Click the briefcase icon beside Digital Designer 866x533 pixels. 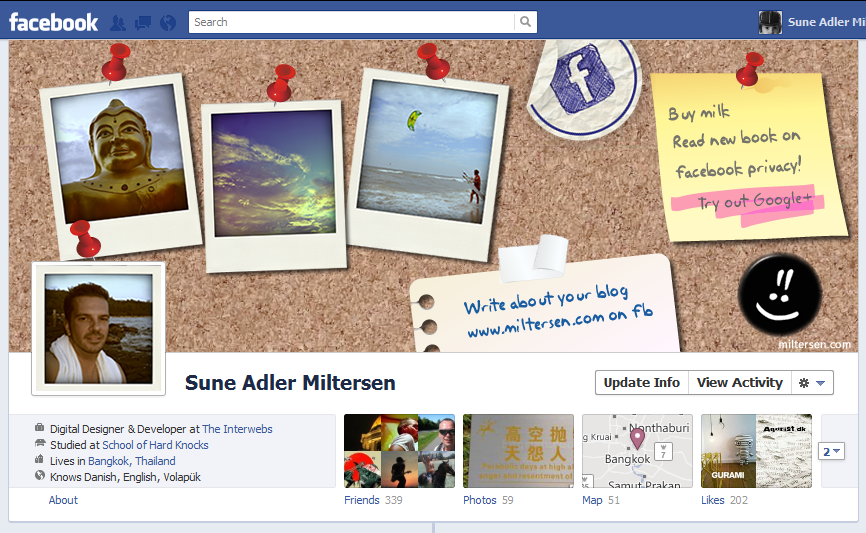point(39,429)
